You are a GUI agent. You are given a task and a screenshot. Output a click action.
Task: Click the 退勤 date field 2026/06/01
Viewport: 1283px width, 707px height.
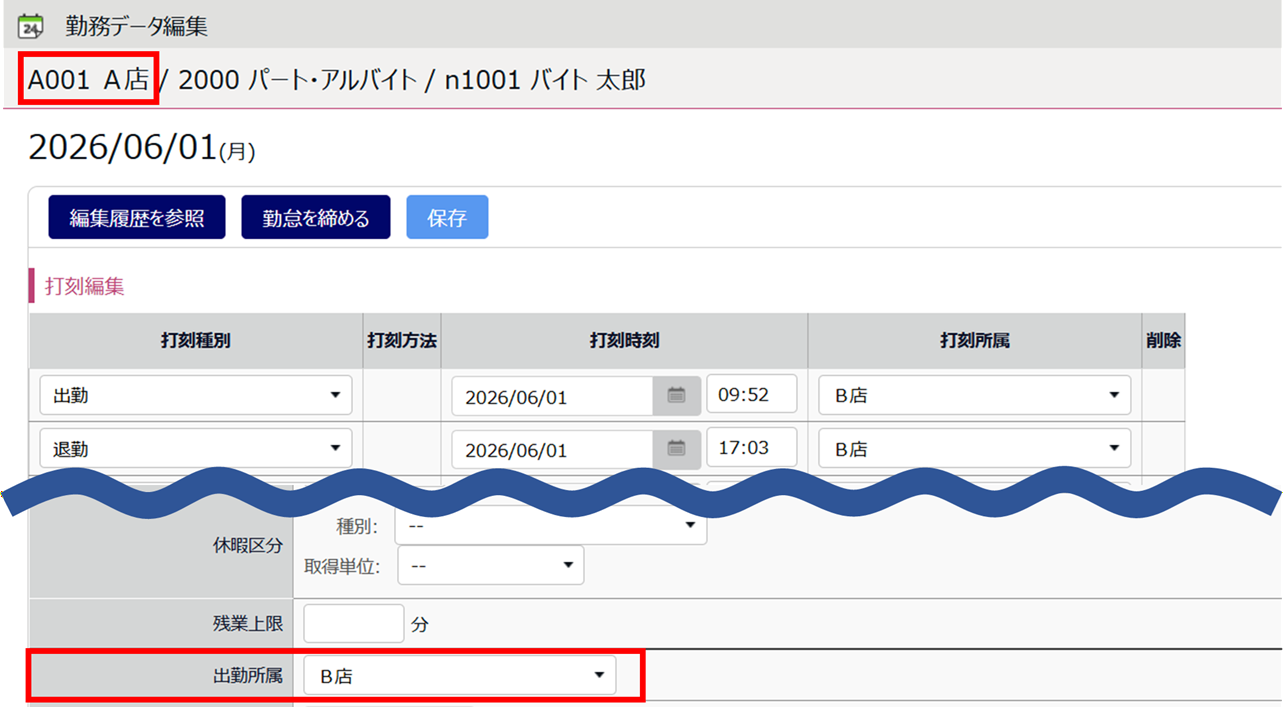553,449
